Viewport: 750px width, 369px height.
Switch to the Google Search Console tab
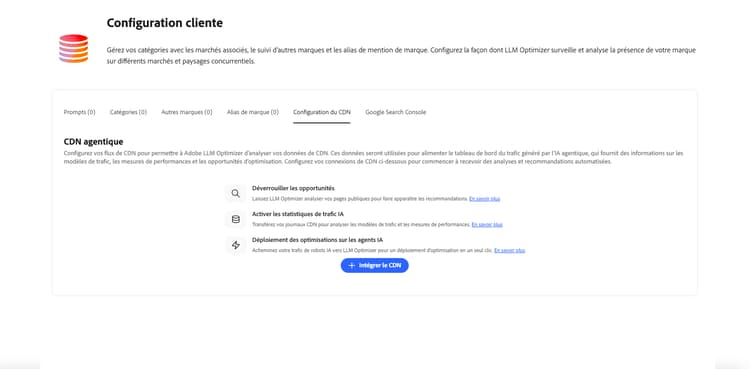[396, 112]
